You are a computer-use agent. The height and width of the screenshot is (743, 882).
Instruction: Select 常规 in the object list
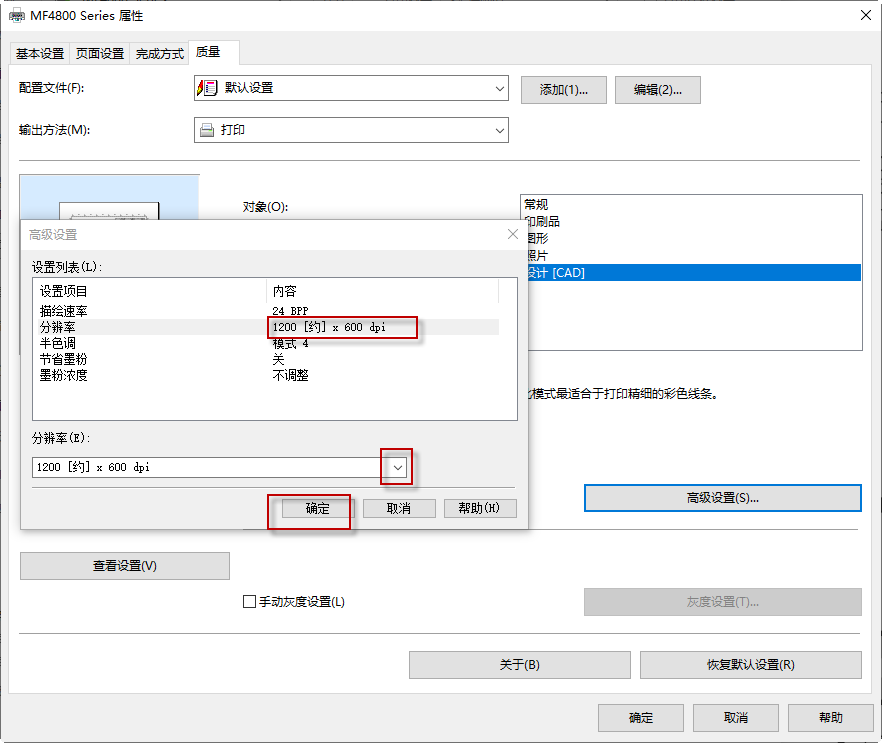(691, 204)
